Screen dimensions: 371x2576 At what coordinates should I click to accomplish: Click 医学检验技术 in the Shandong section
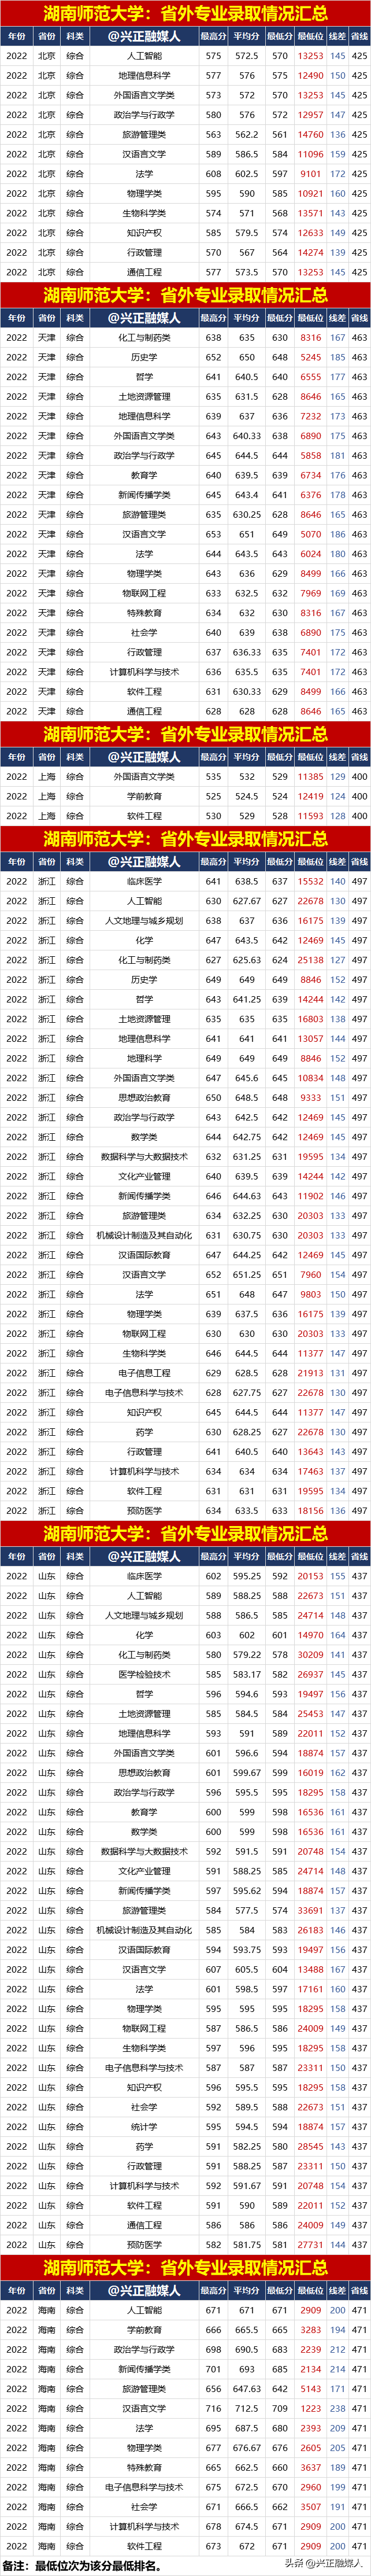pos(144,1674)
